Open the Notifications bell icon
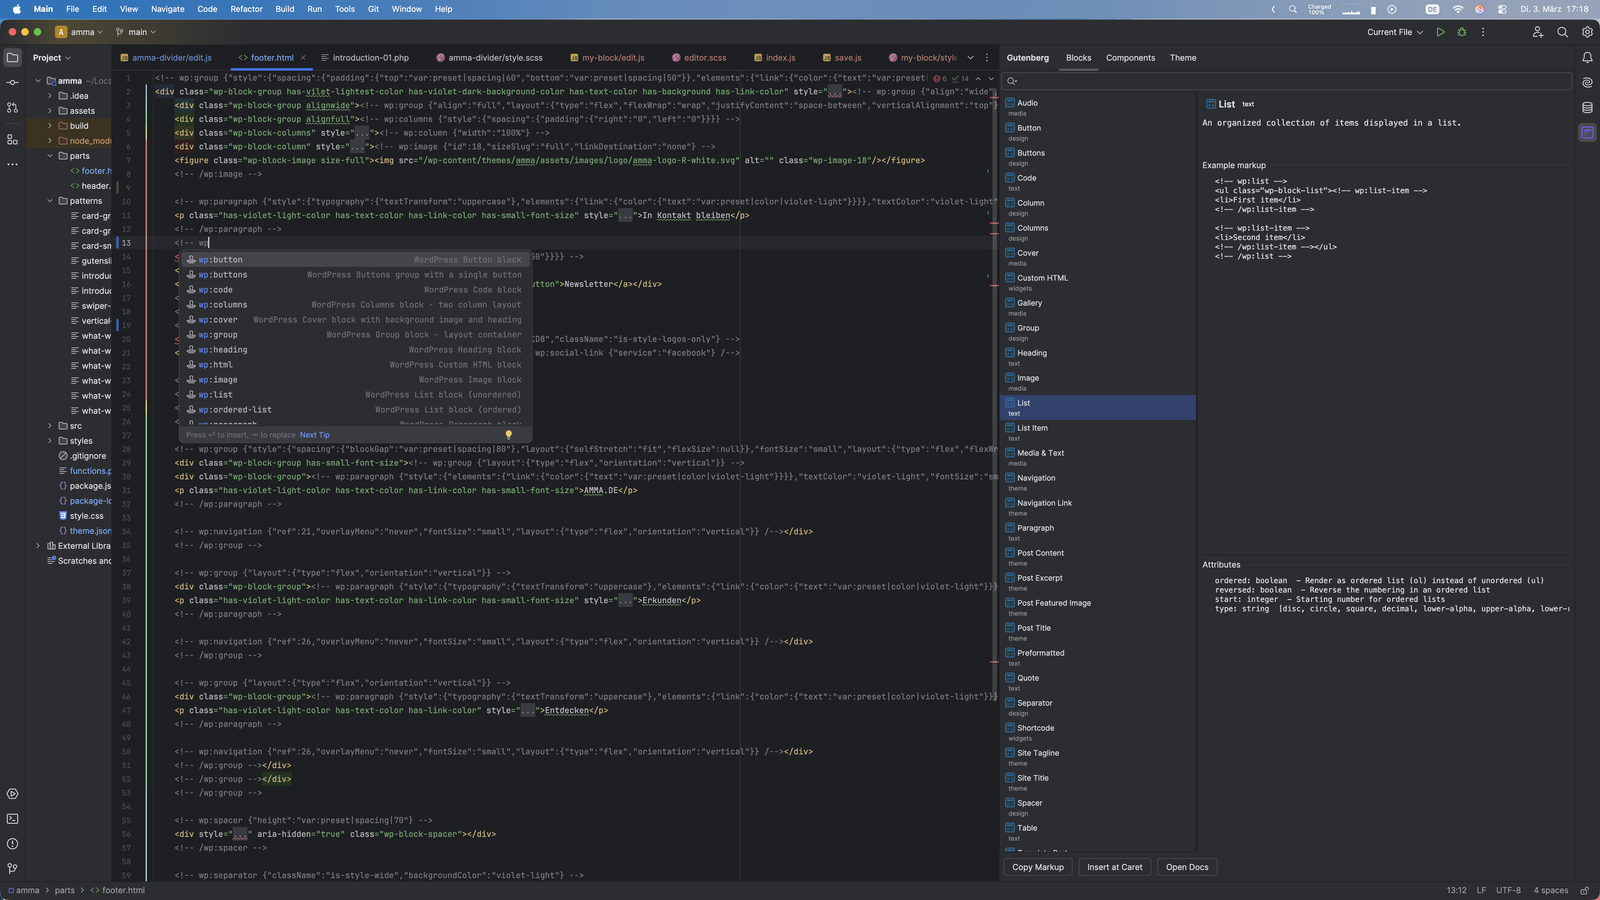This screenshot has width=1600, height=900. (1587, 58)
